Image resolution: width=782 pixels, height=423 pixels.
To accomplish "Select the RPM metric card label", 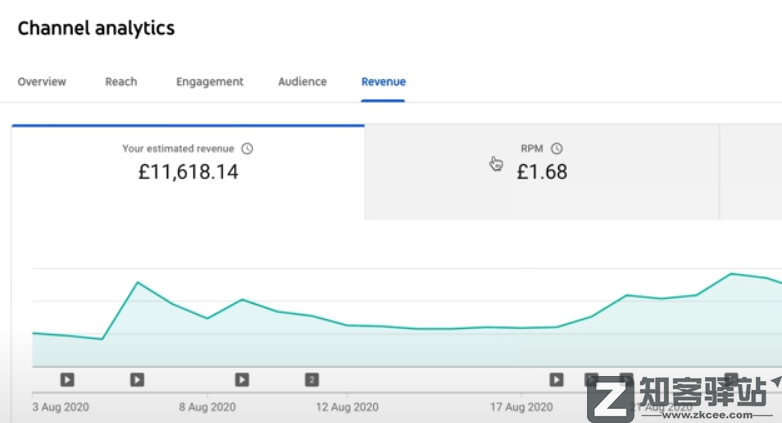I will click(x=531, y=149).
